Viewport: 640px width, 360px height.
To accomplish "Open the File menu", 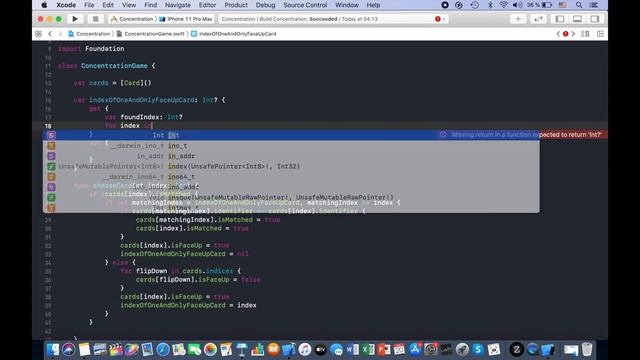I will coord(89,5).
